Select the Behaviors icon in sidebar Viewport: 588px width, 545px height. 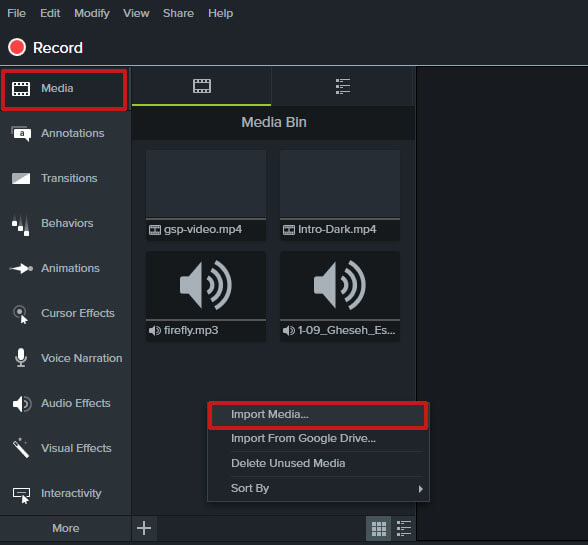coord(21,226)
